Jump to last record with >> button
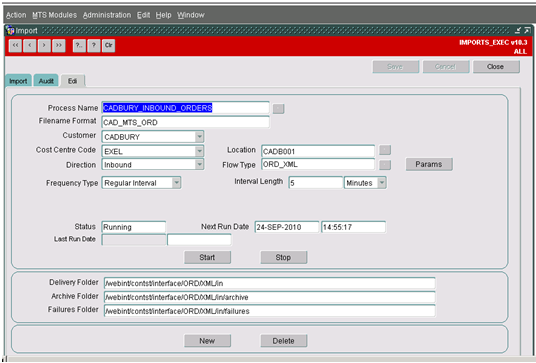Image resolution: width=536 pixels, height=363 pixels. [59, 45]
